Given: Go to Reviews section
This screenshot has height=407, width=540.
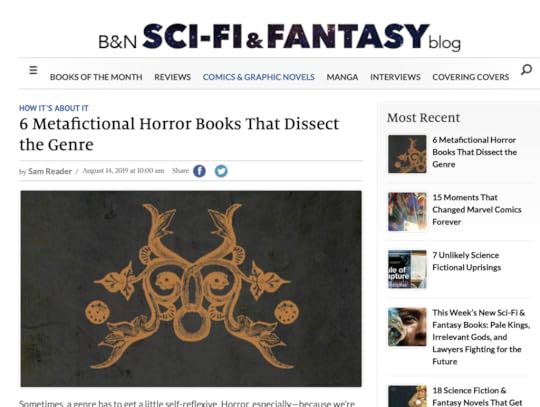Looking at the screenshot, I should (173, 77).
